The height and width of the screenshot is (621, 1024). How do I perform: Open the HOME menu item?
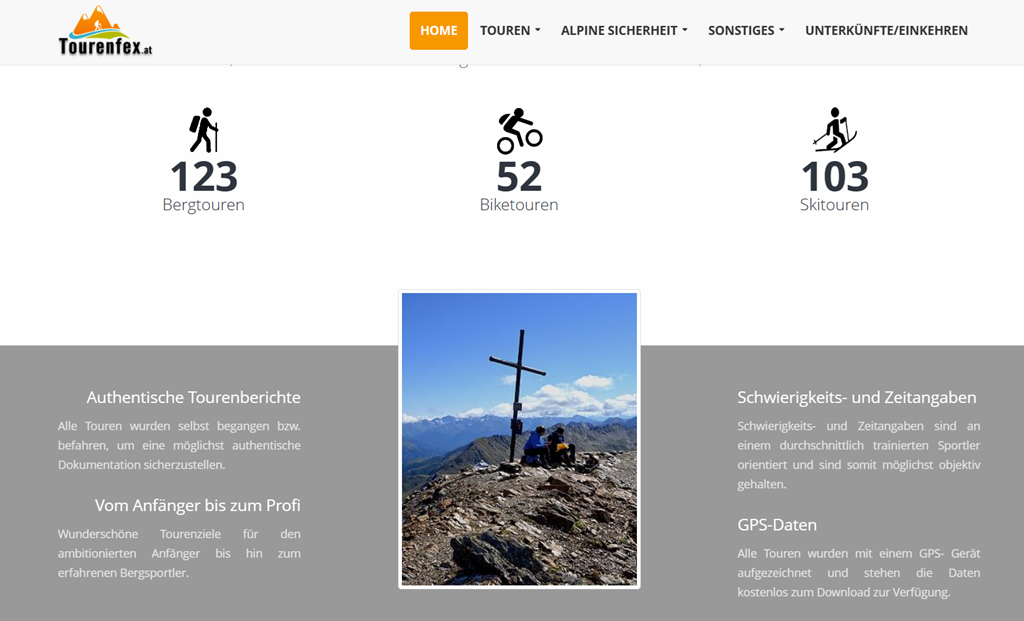[x=438, y=30]
